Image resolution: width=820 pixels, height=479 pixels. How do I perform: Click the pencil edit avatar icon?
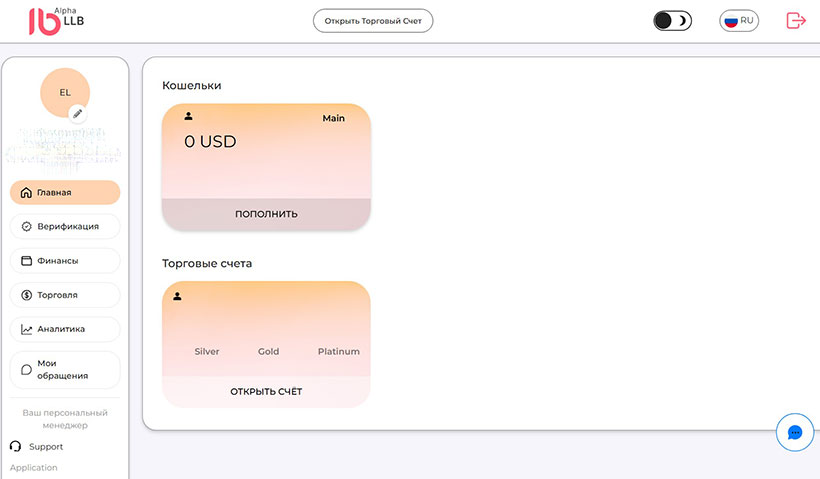coord(78,113)
